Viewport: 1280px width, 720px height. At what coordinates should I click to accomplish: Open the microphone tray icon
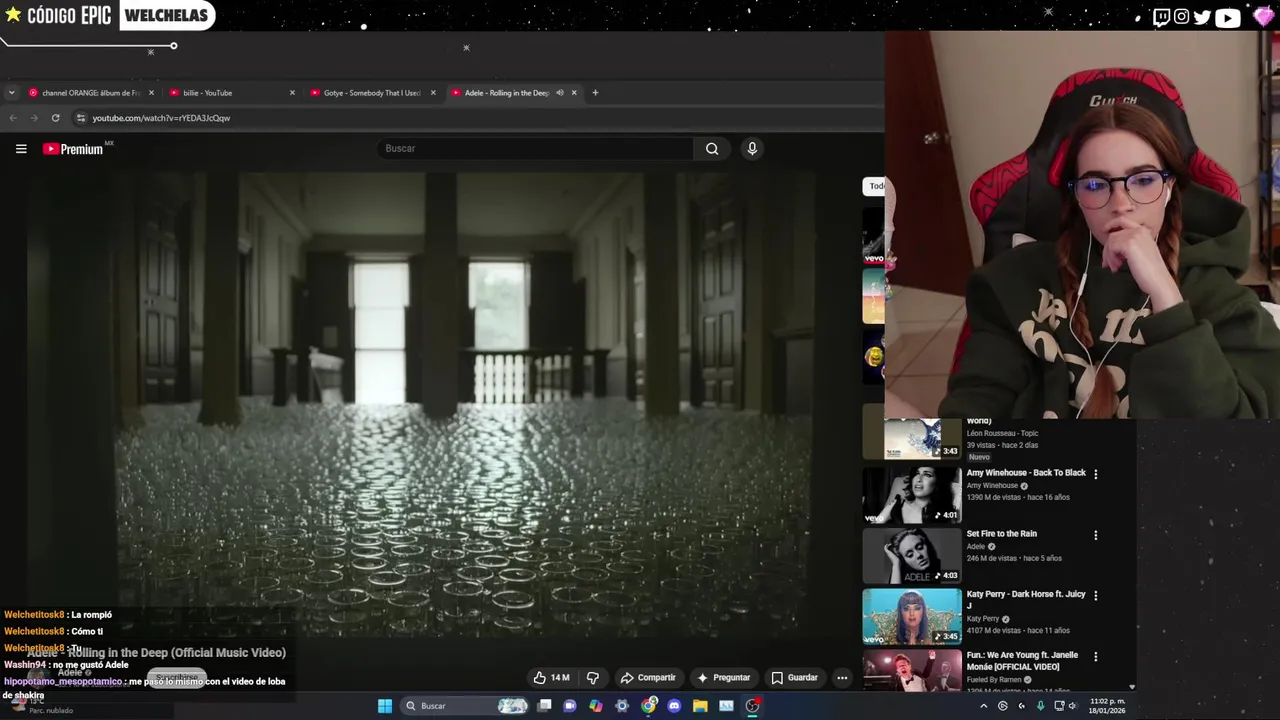pyautogui.click(x=1040, y=706)
